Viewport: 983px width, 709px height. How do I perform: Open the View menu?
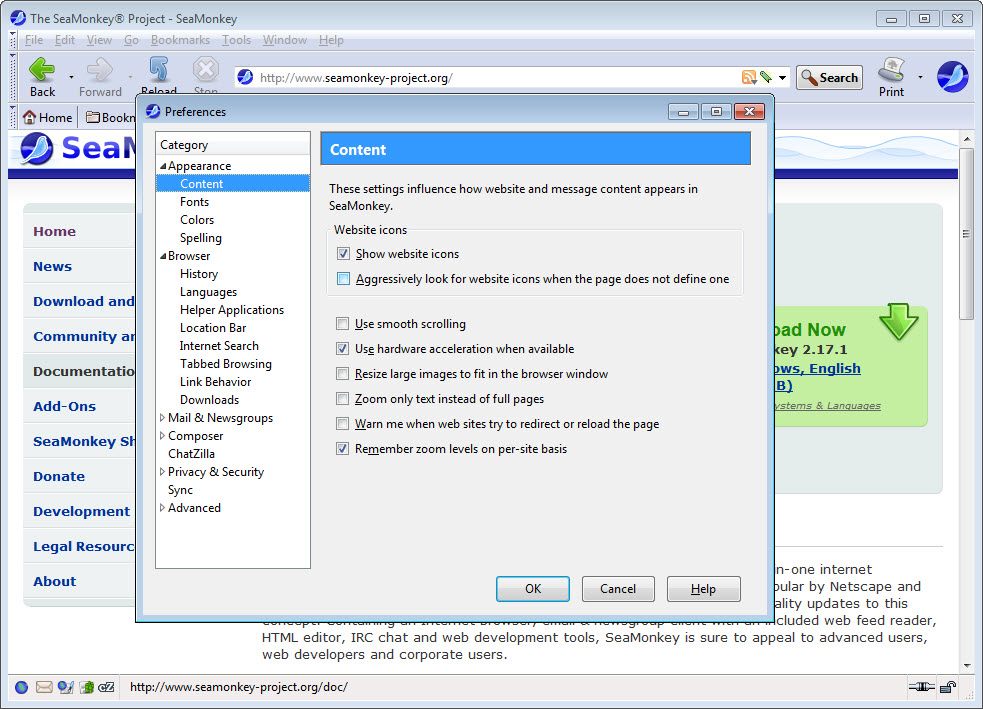point(99,40)
